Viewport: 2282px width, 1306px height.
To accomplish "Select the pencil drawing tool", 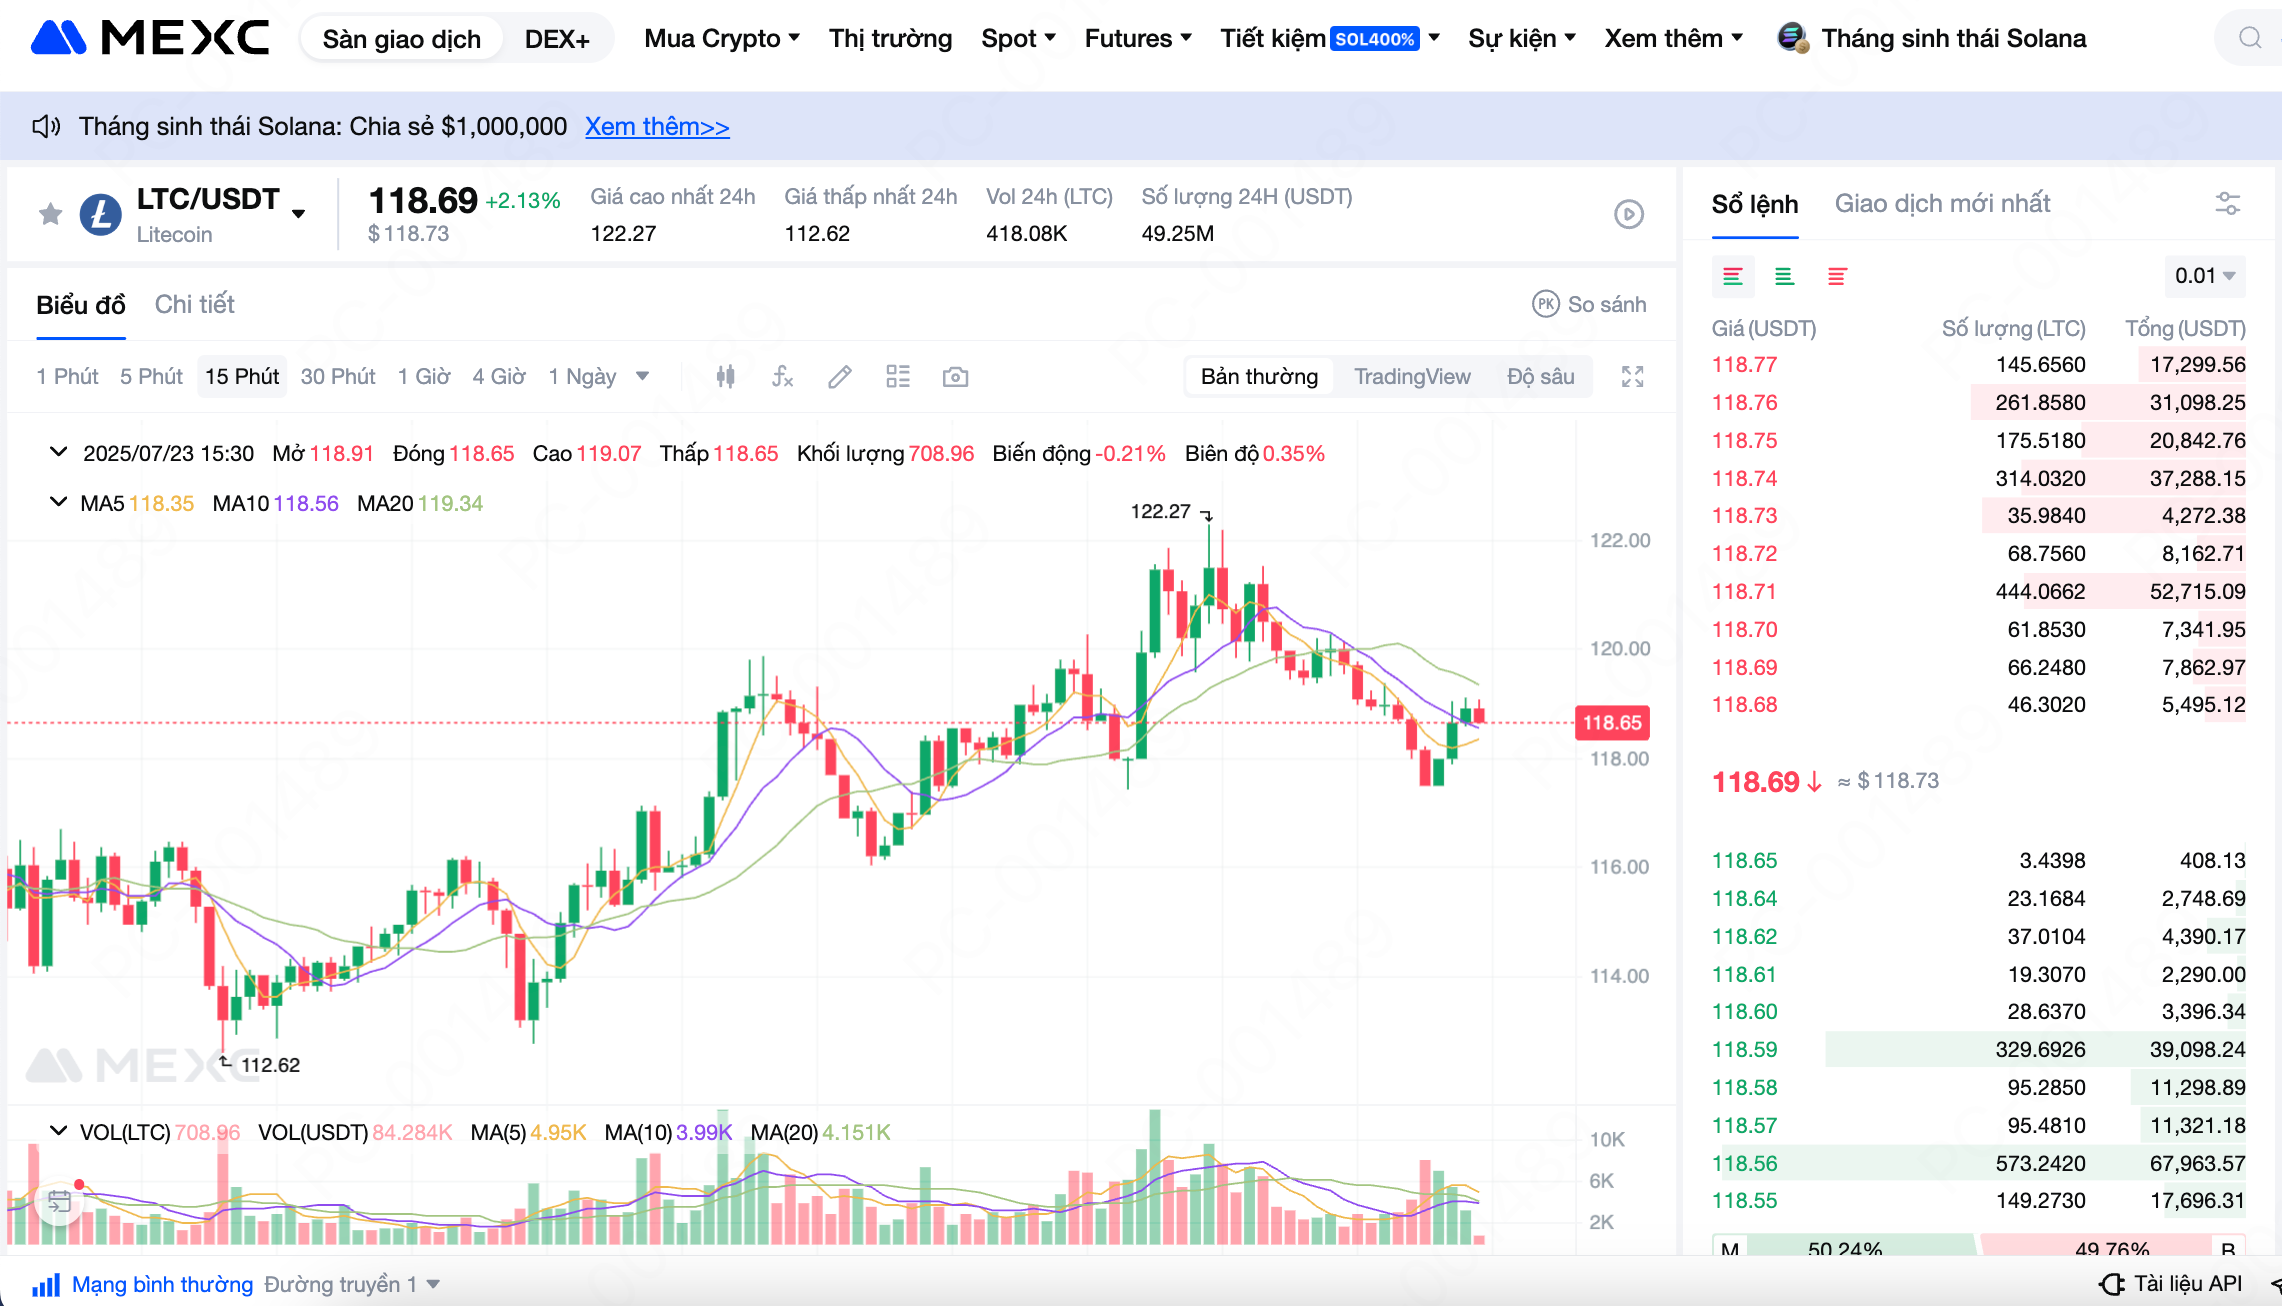I will click(840, 377).
